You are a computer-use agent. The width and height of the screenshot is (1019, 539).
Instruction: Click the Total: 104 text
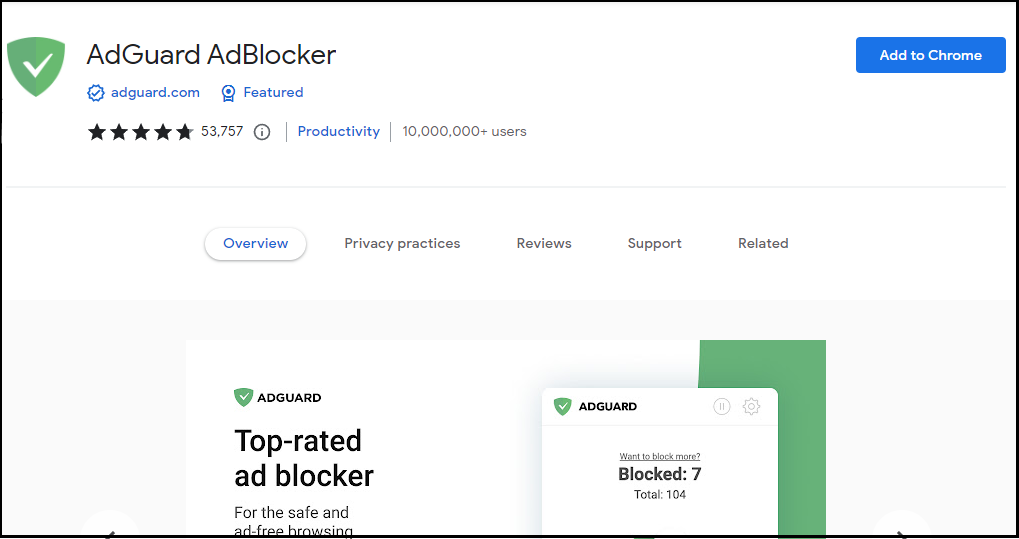pyautogui.click(x=660, y=495)
